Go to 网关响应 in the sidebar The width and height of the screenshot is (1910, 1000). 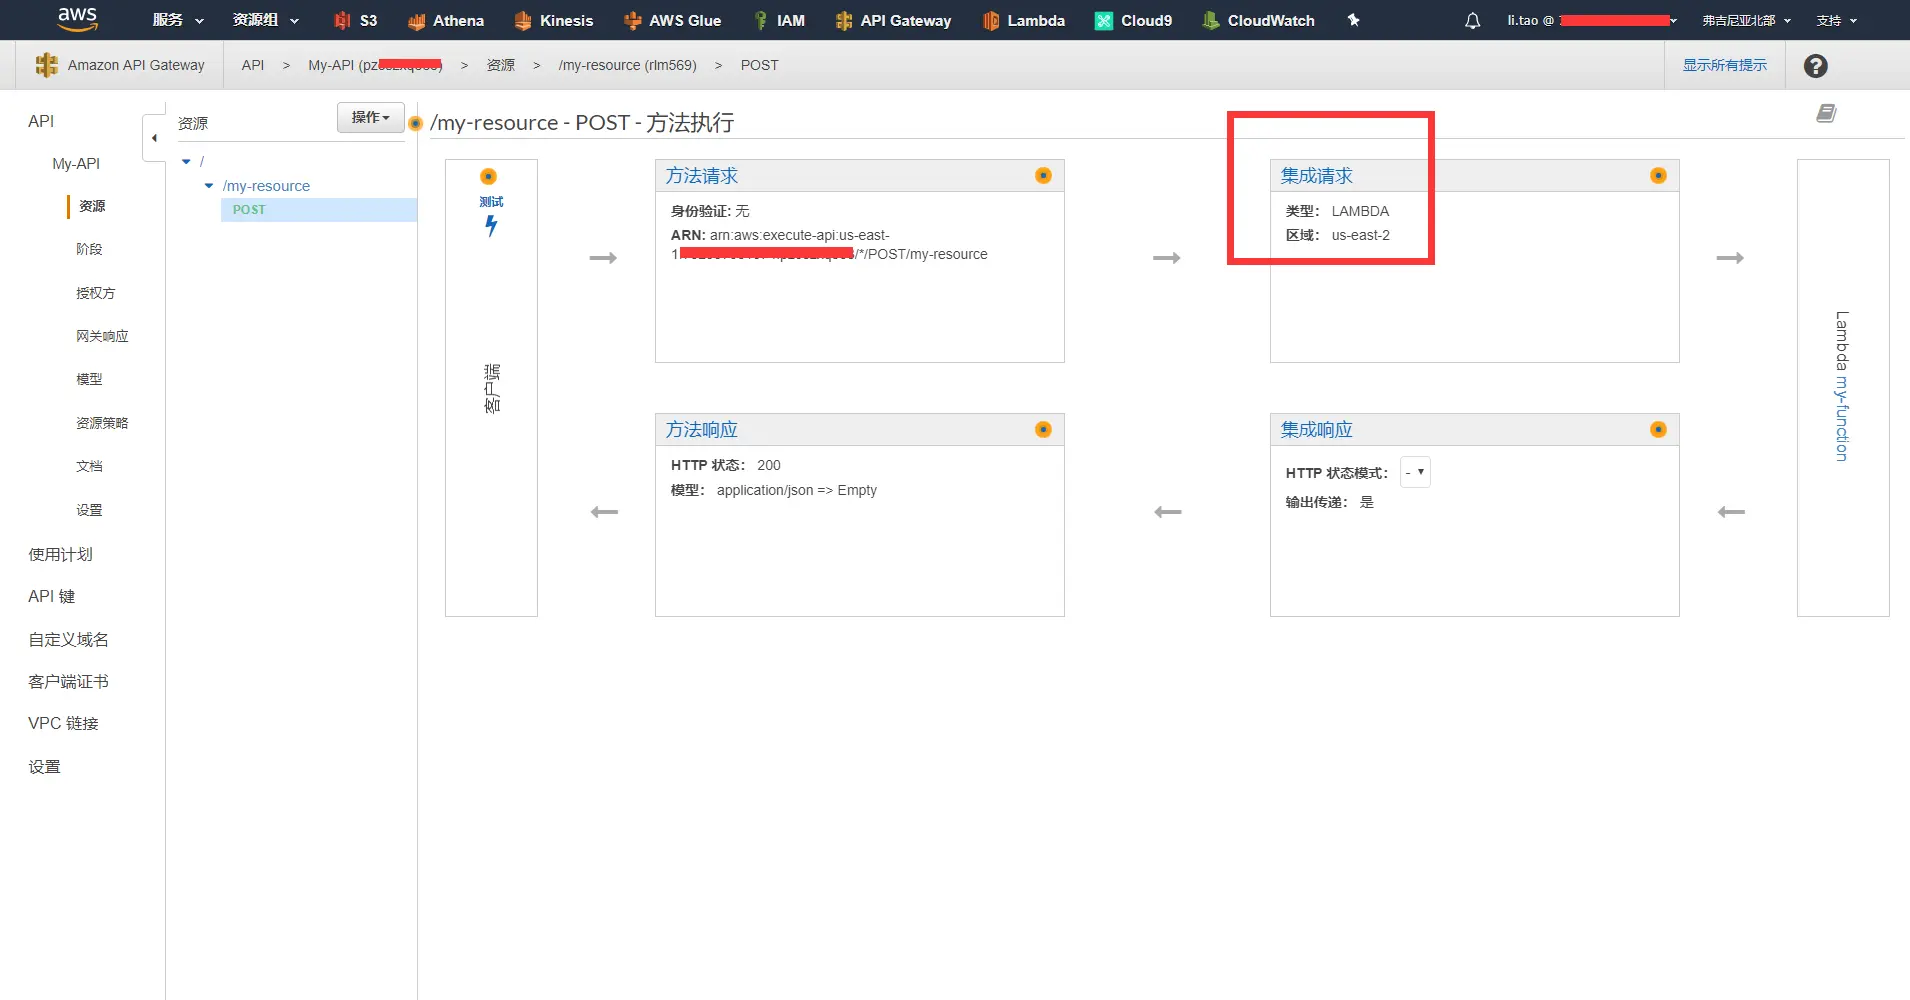102,336
